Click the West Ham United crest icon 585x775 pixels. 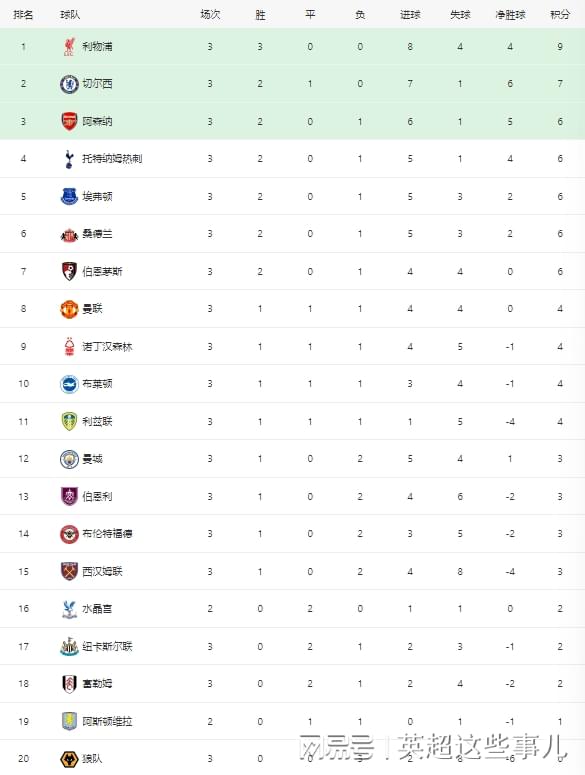tap(69, 571)
